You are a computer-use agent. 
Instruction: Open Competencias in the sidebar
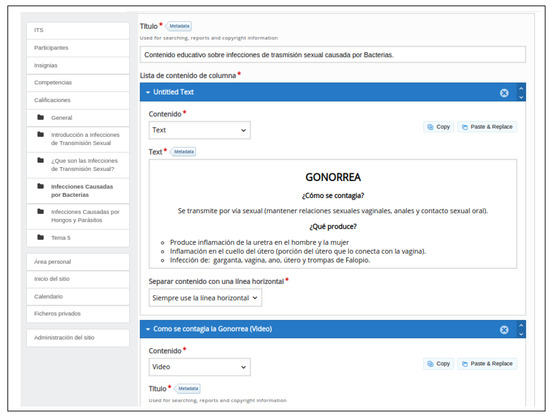(78, 83)
